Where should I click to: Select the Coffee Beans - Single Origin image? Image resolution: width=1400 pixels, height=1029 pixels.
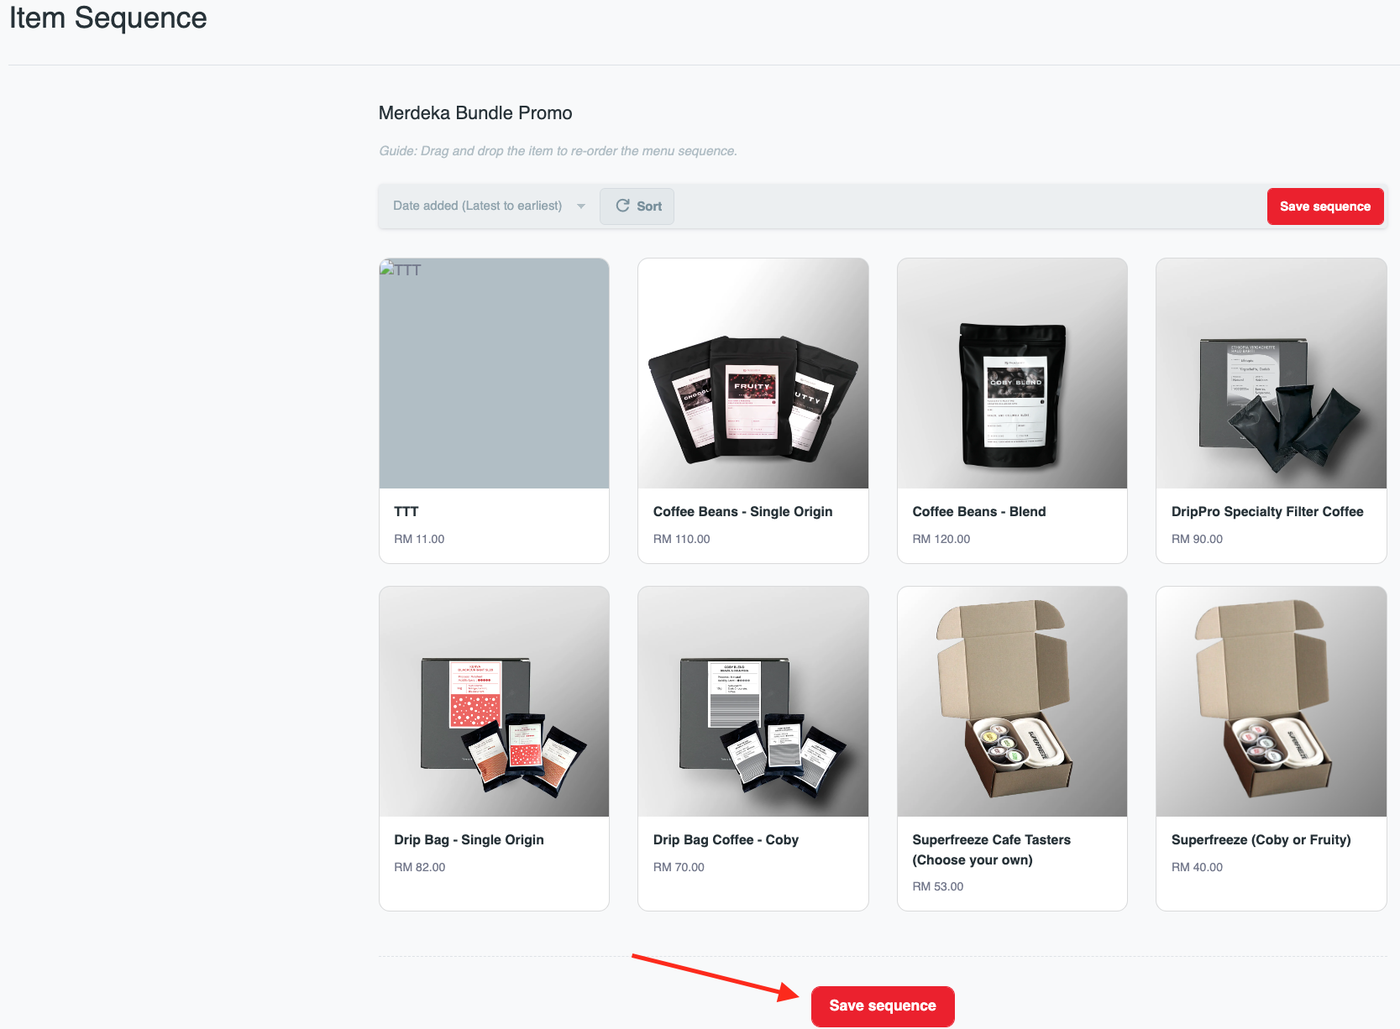pos(753,373)
